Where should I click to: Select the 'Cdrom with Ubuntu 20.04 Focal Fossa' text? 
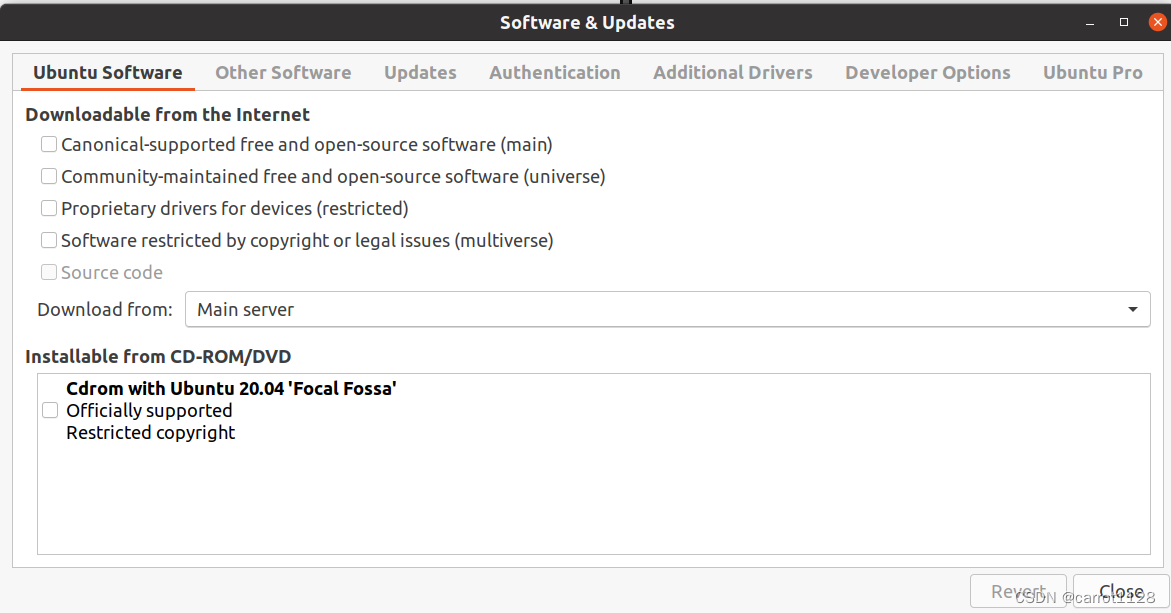click(x=232, y=389)
